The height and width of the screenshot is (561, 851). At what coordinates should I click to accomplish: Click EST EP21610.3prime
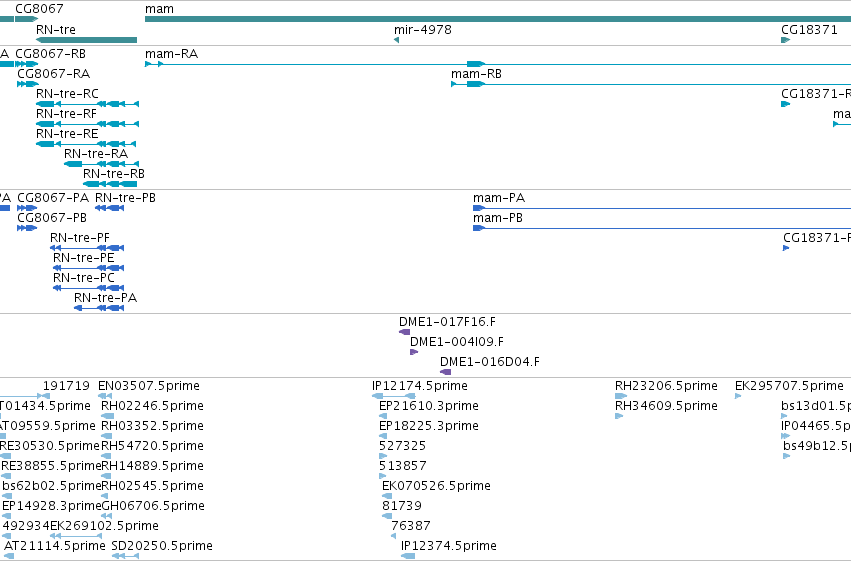pos(429,406)
